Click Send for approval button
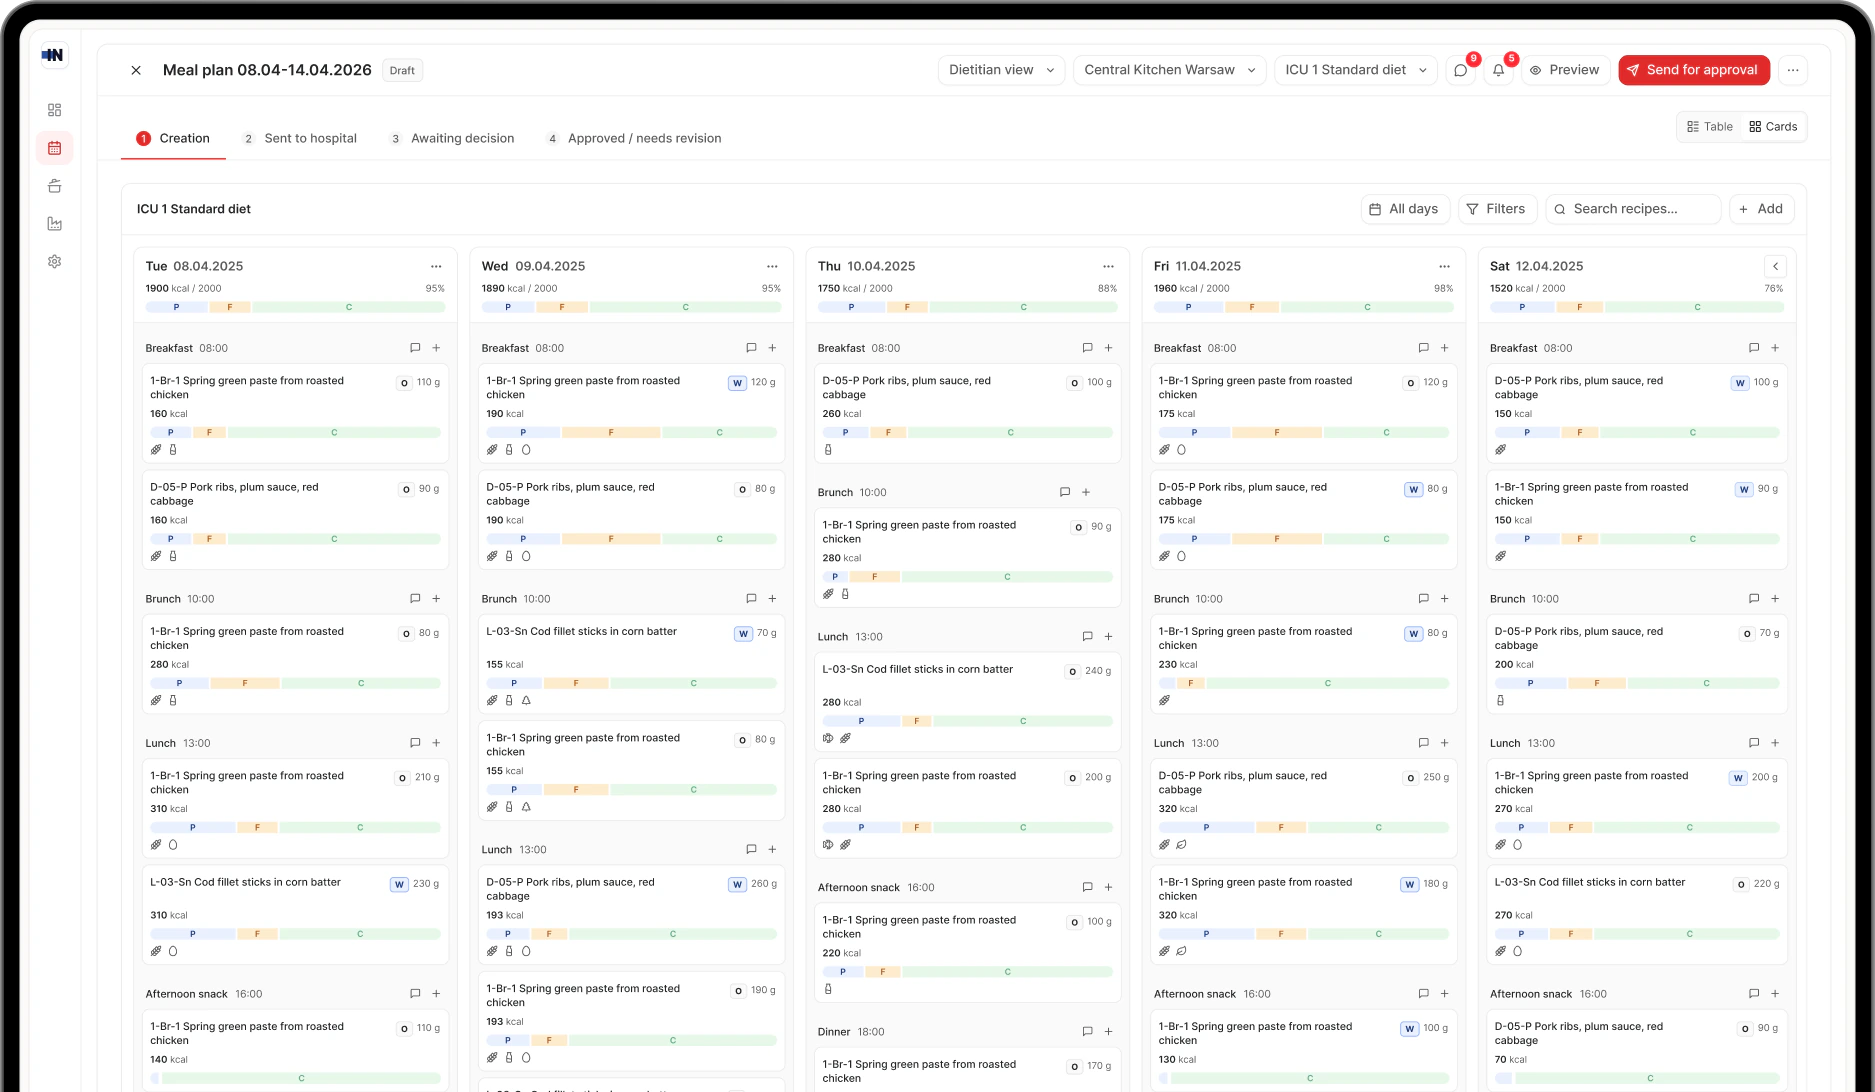 1694,70
